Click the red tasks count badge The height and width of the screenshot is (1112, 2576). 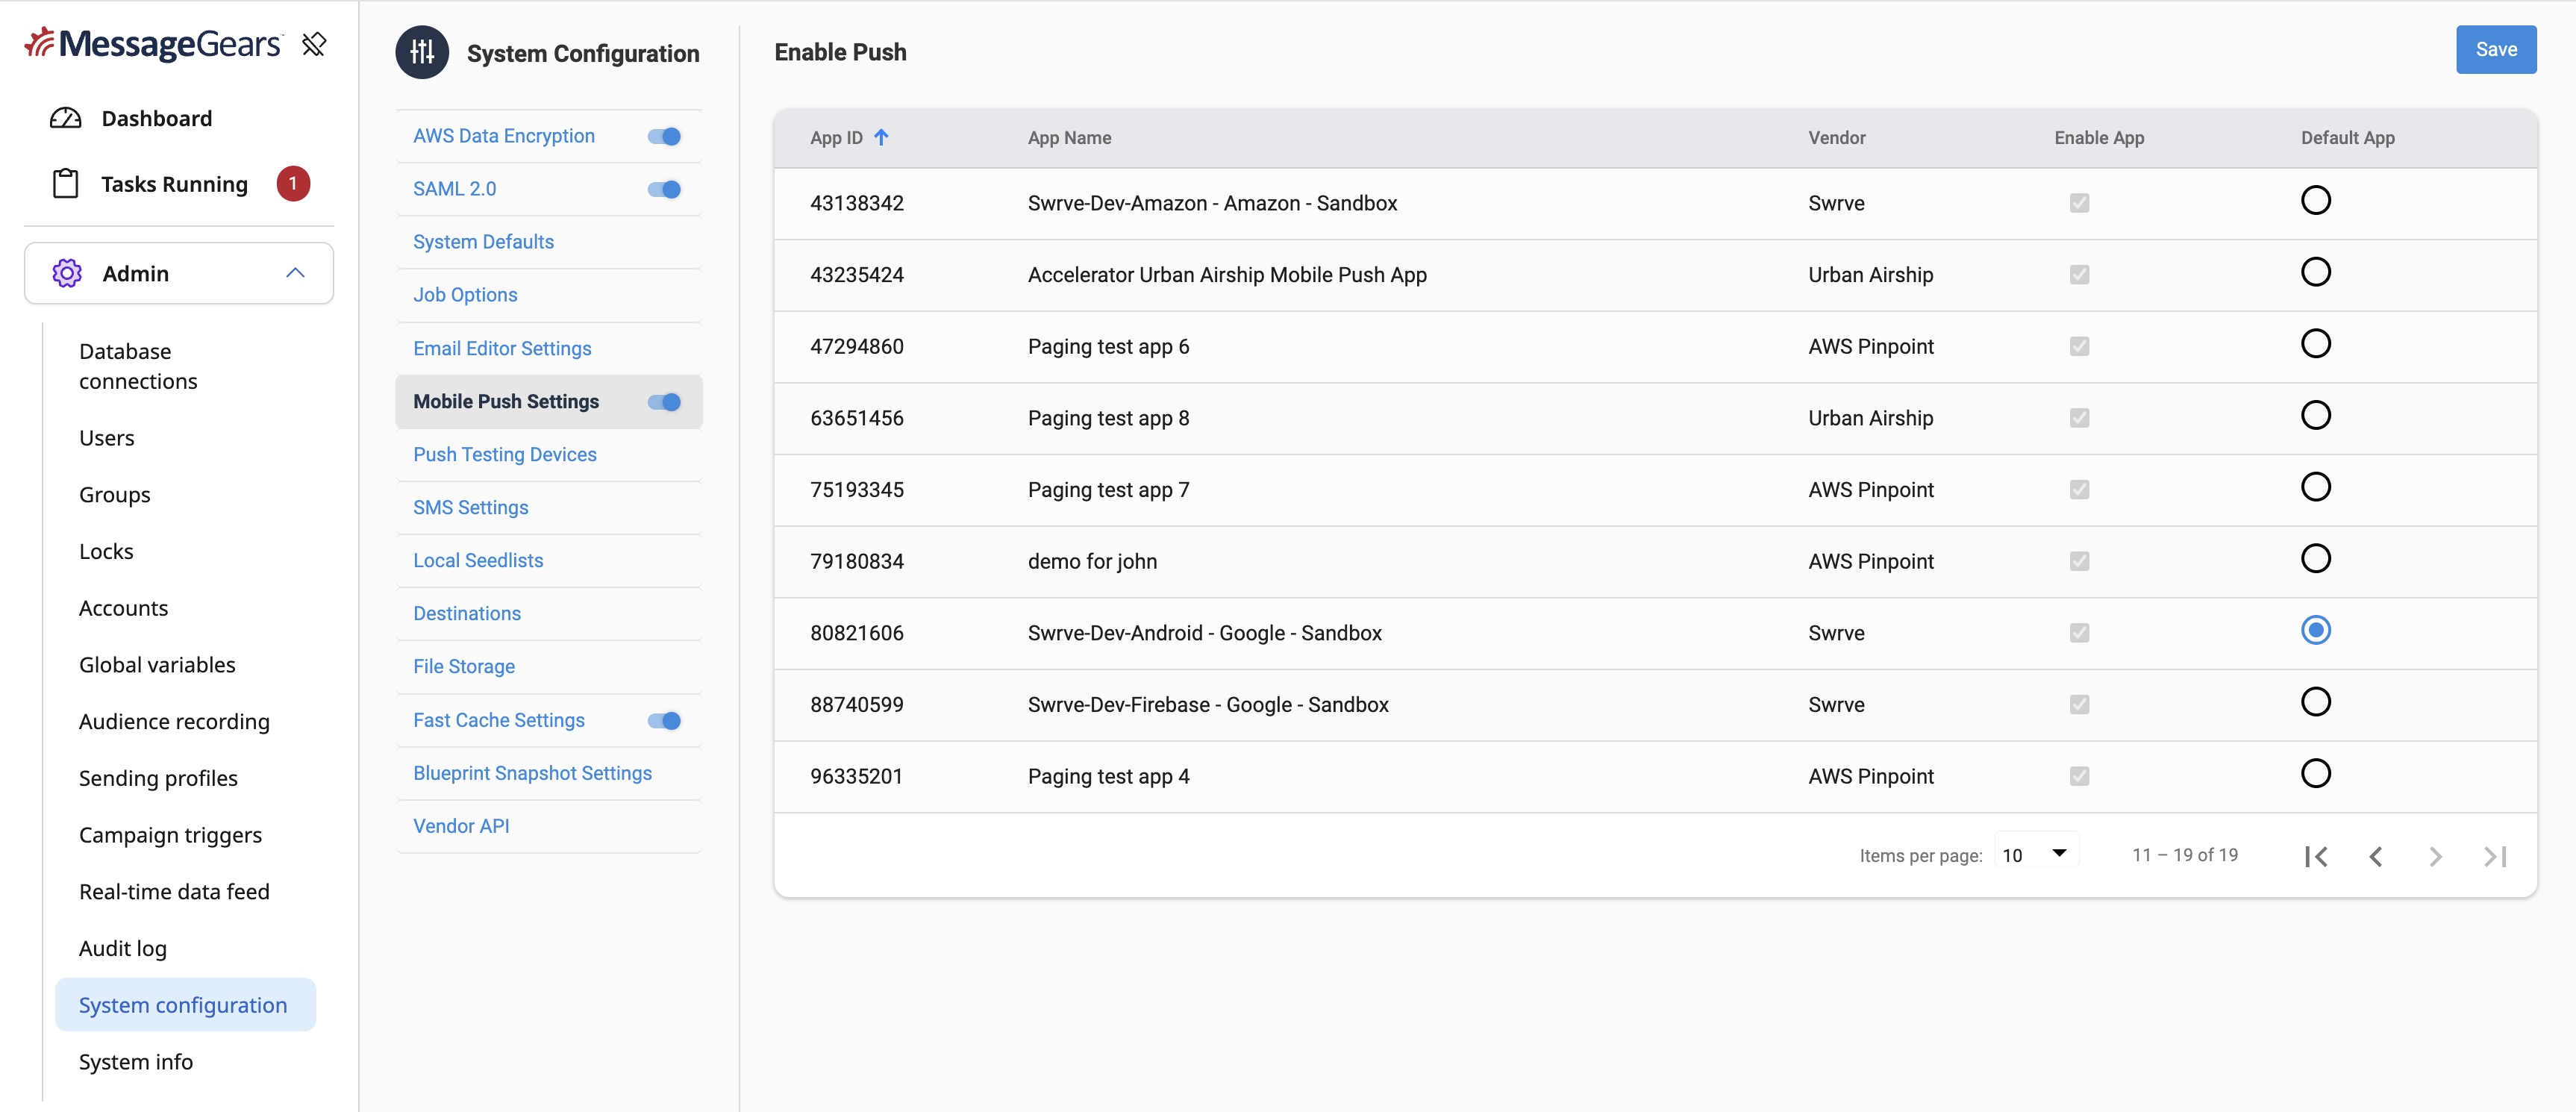[293, 183]
